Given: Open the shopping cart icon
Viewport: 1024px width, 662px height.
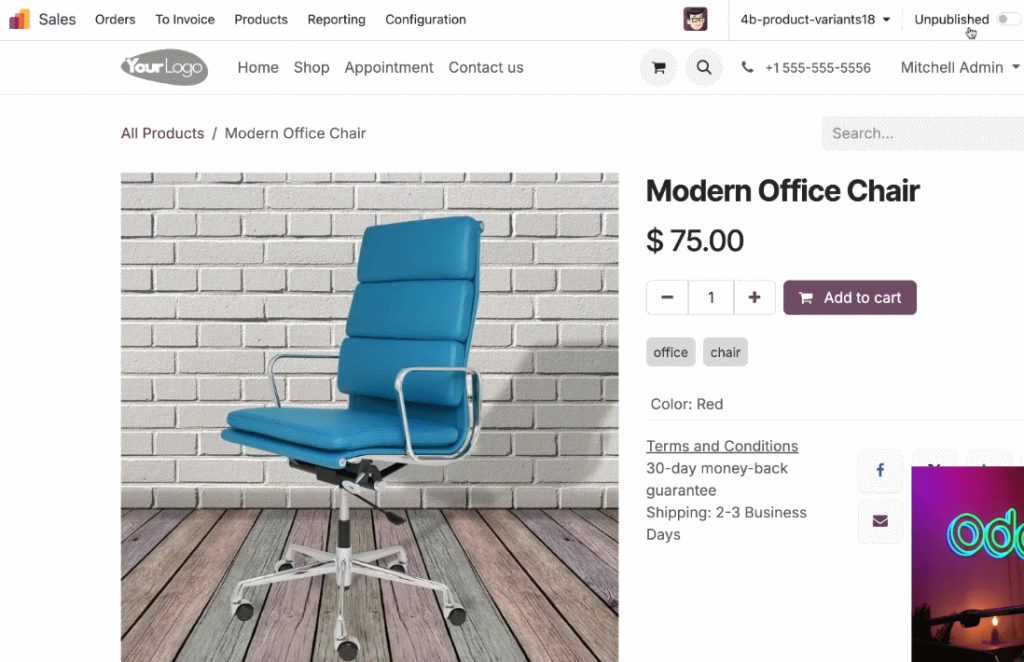Looking at the screenshot, I should (659, 67).
